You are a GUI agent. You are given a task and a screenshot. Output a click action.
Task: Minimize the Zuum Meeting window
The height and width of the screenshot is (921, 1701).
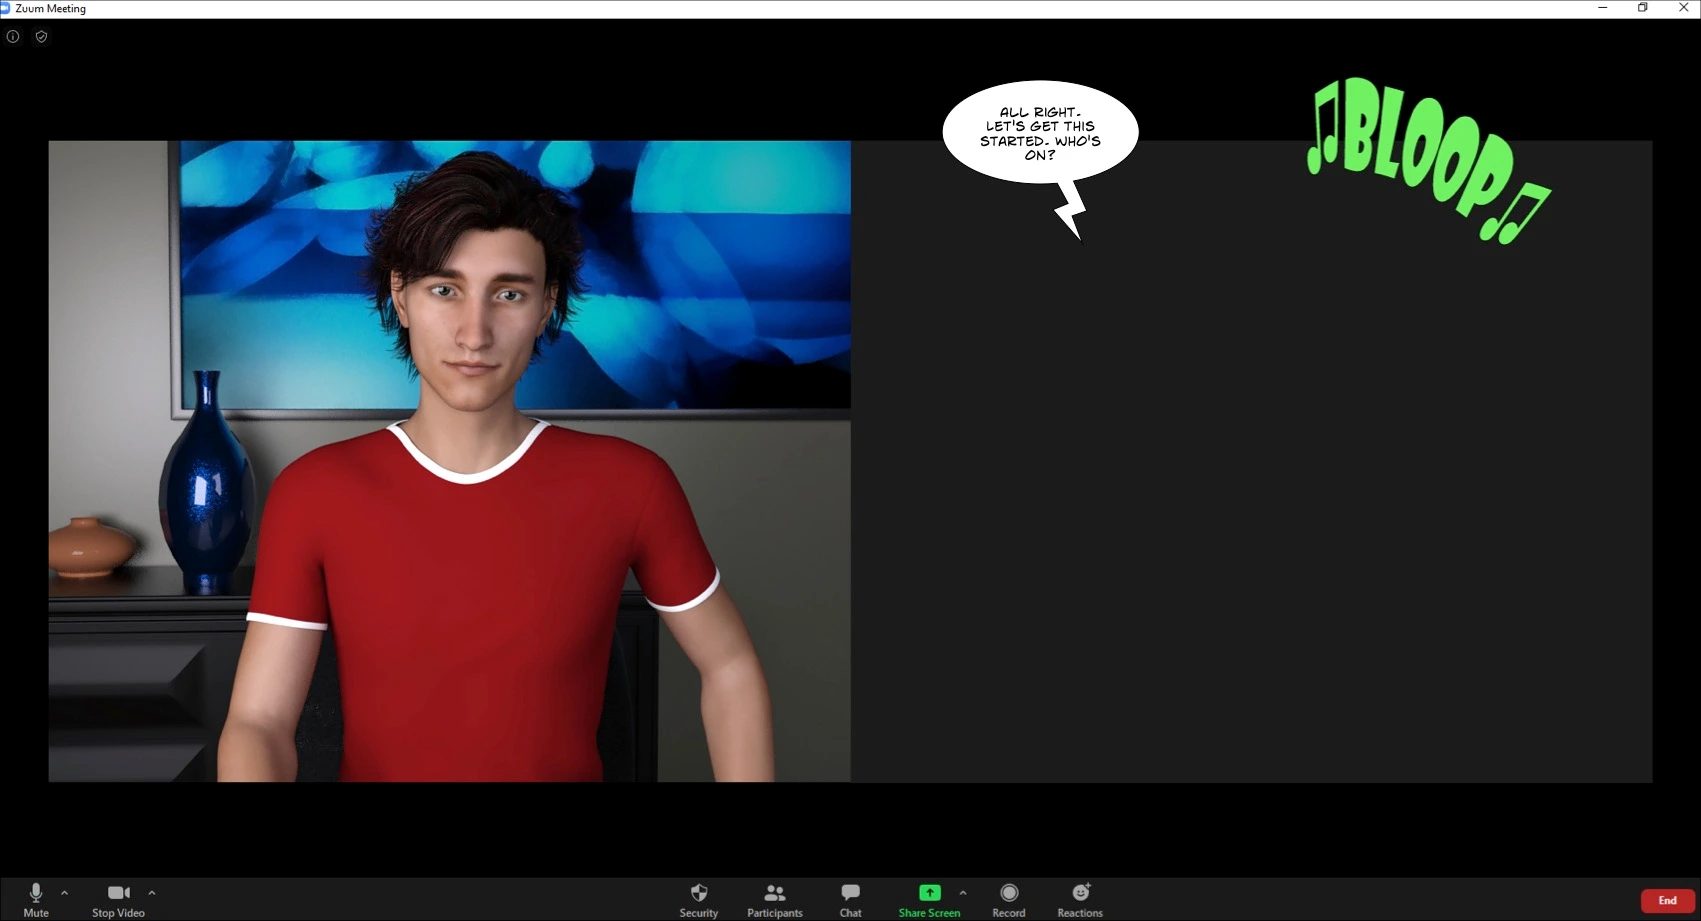tap(1603, 8)
